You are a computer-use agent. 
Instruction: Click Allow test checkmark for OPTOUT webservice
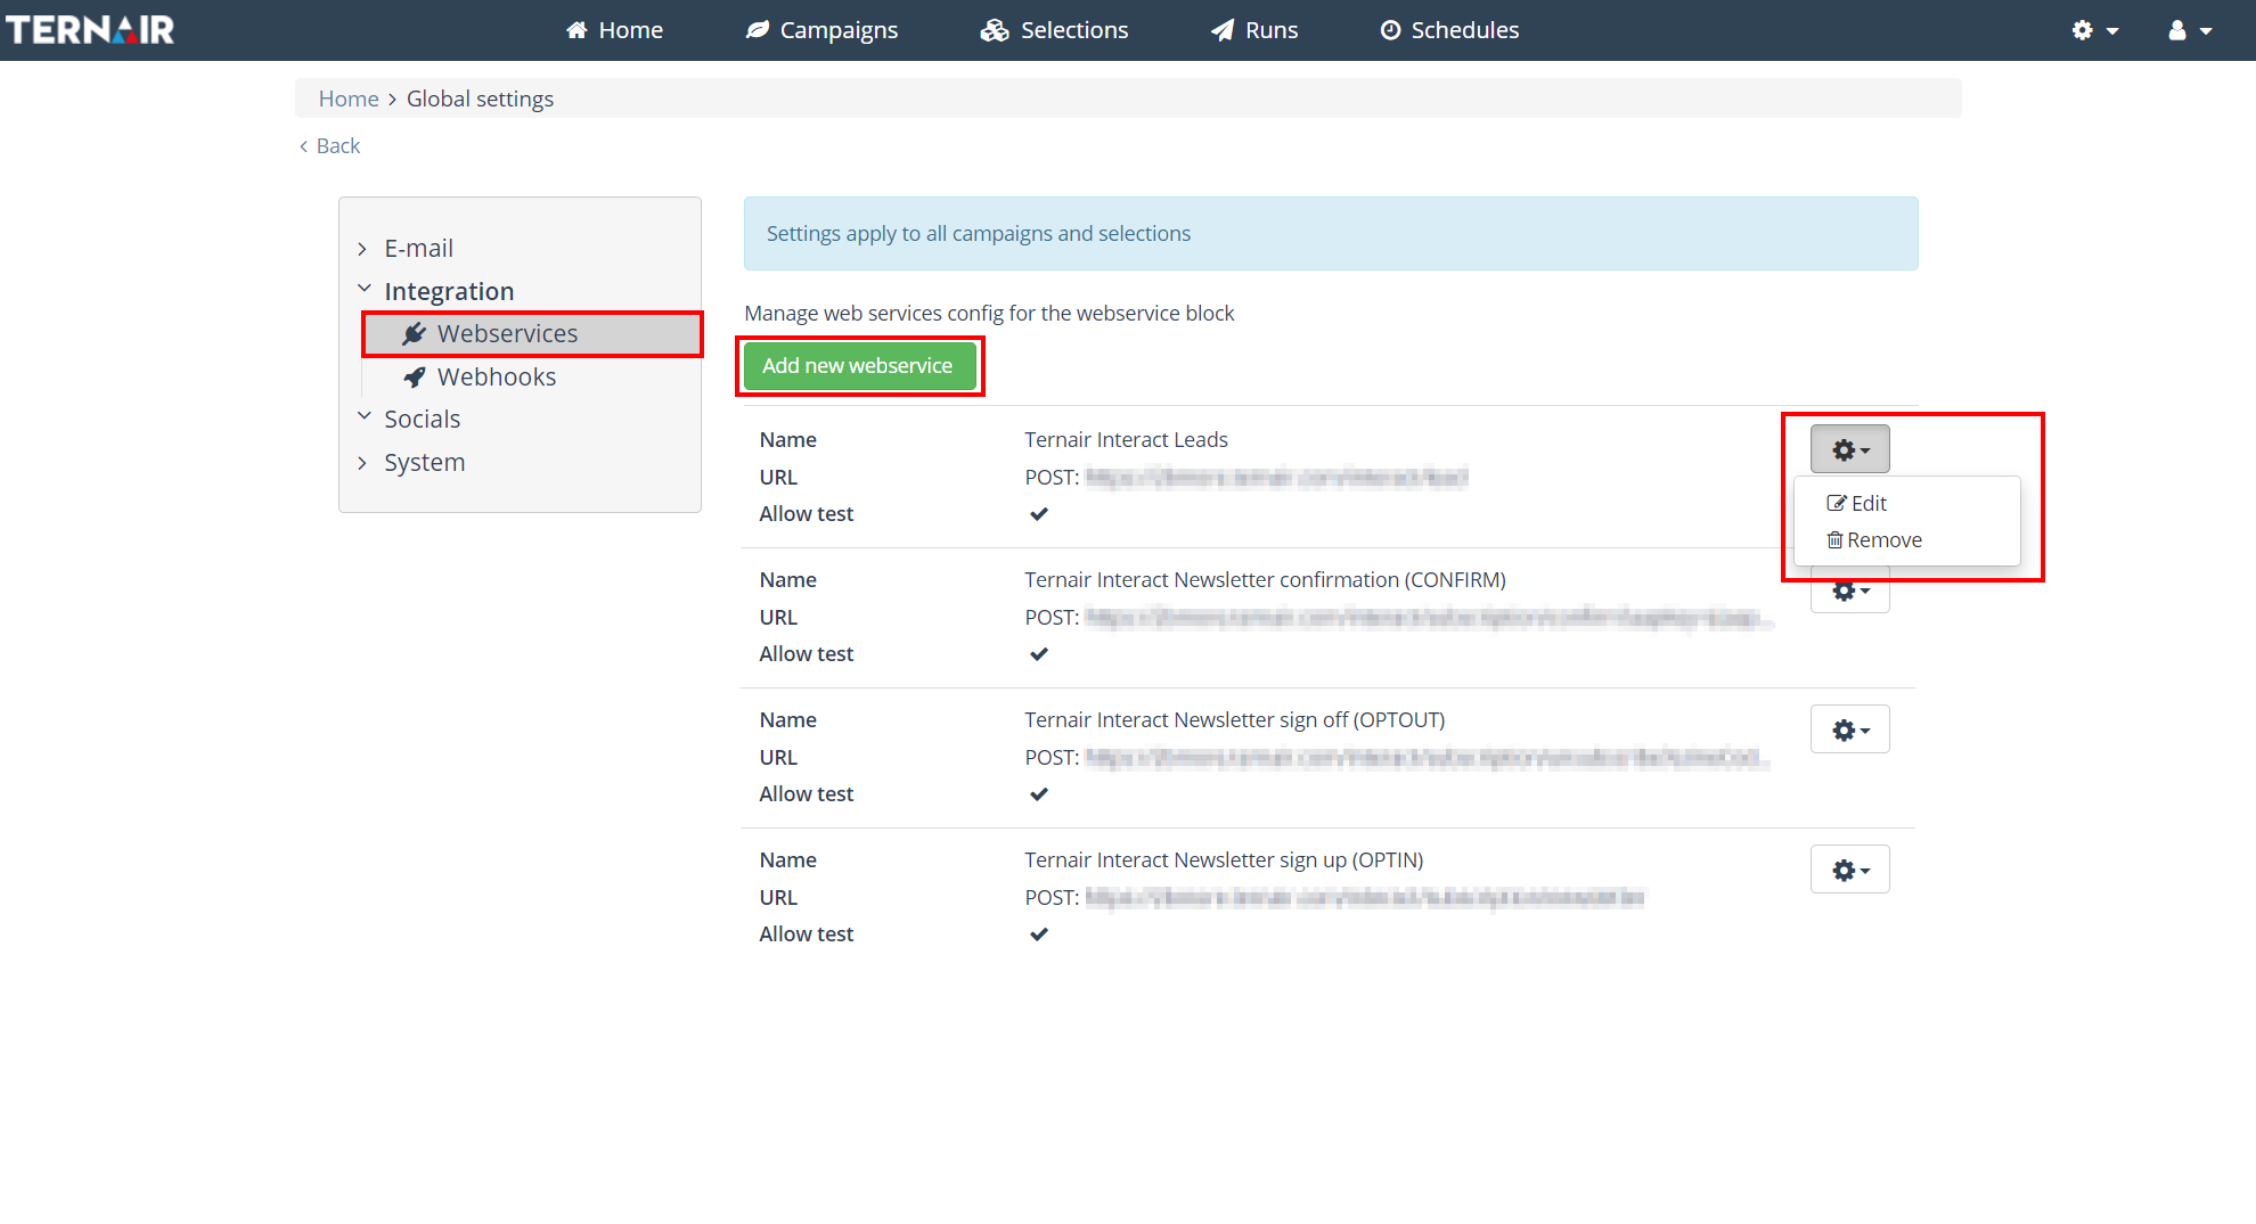coord(1039,794)
